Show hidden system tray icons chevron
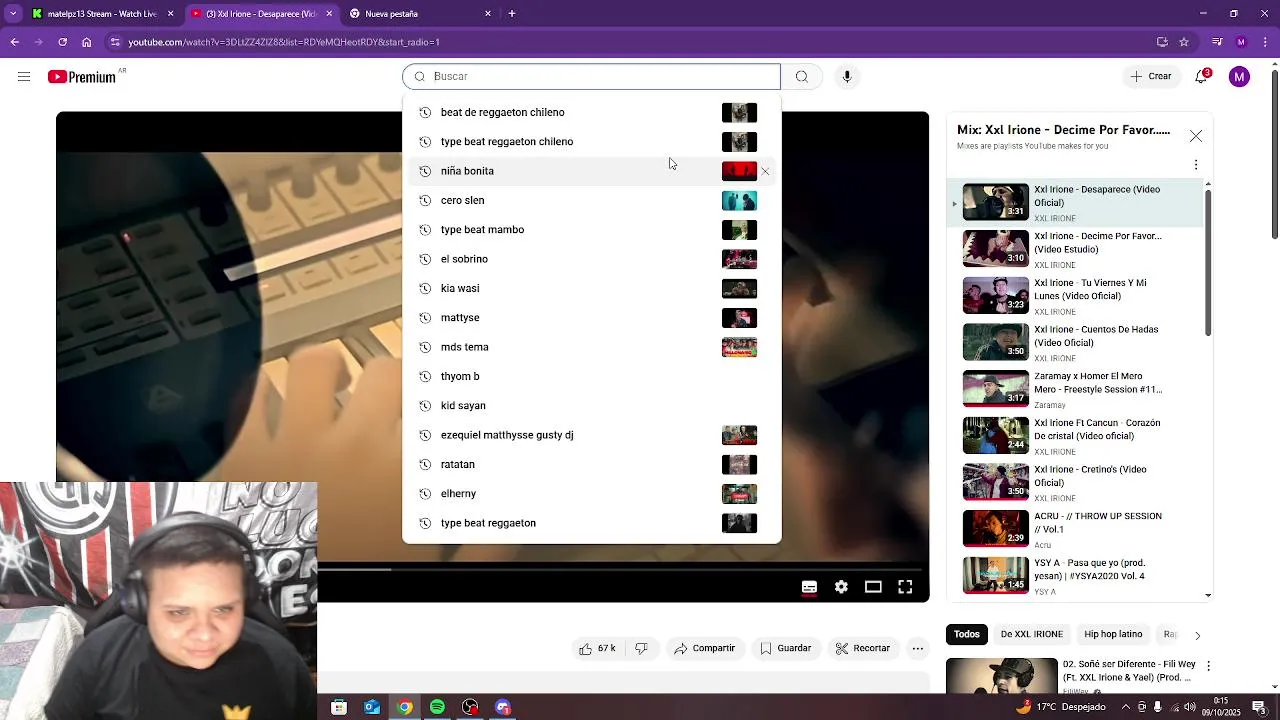 click(1124, 708)
